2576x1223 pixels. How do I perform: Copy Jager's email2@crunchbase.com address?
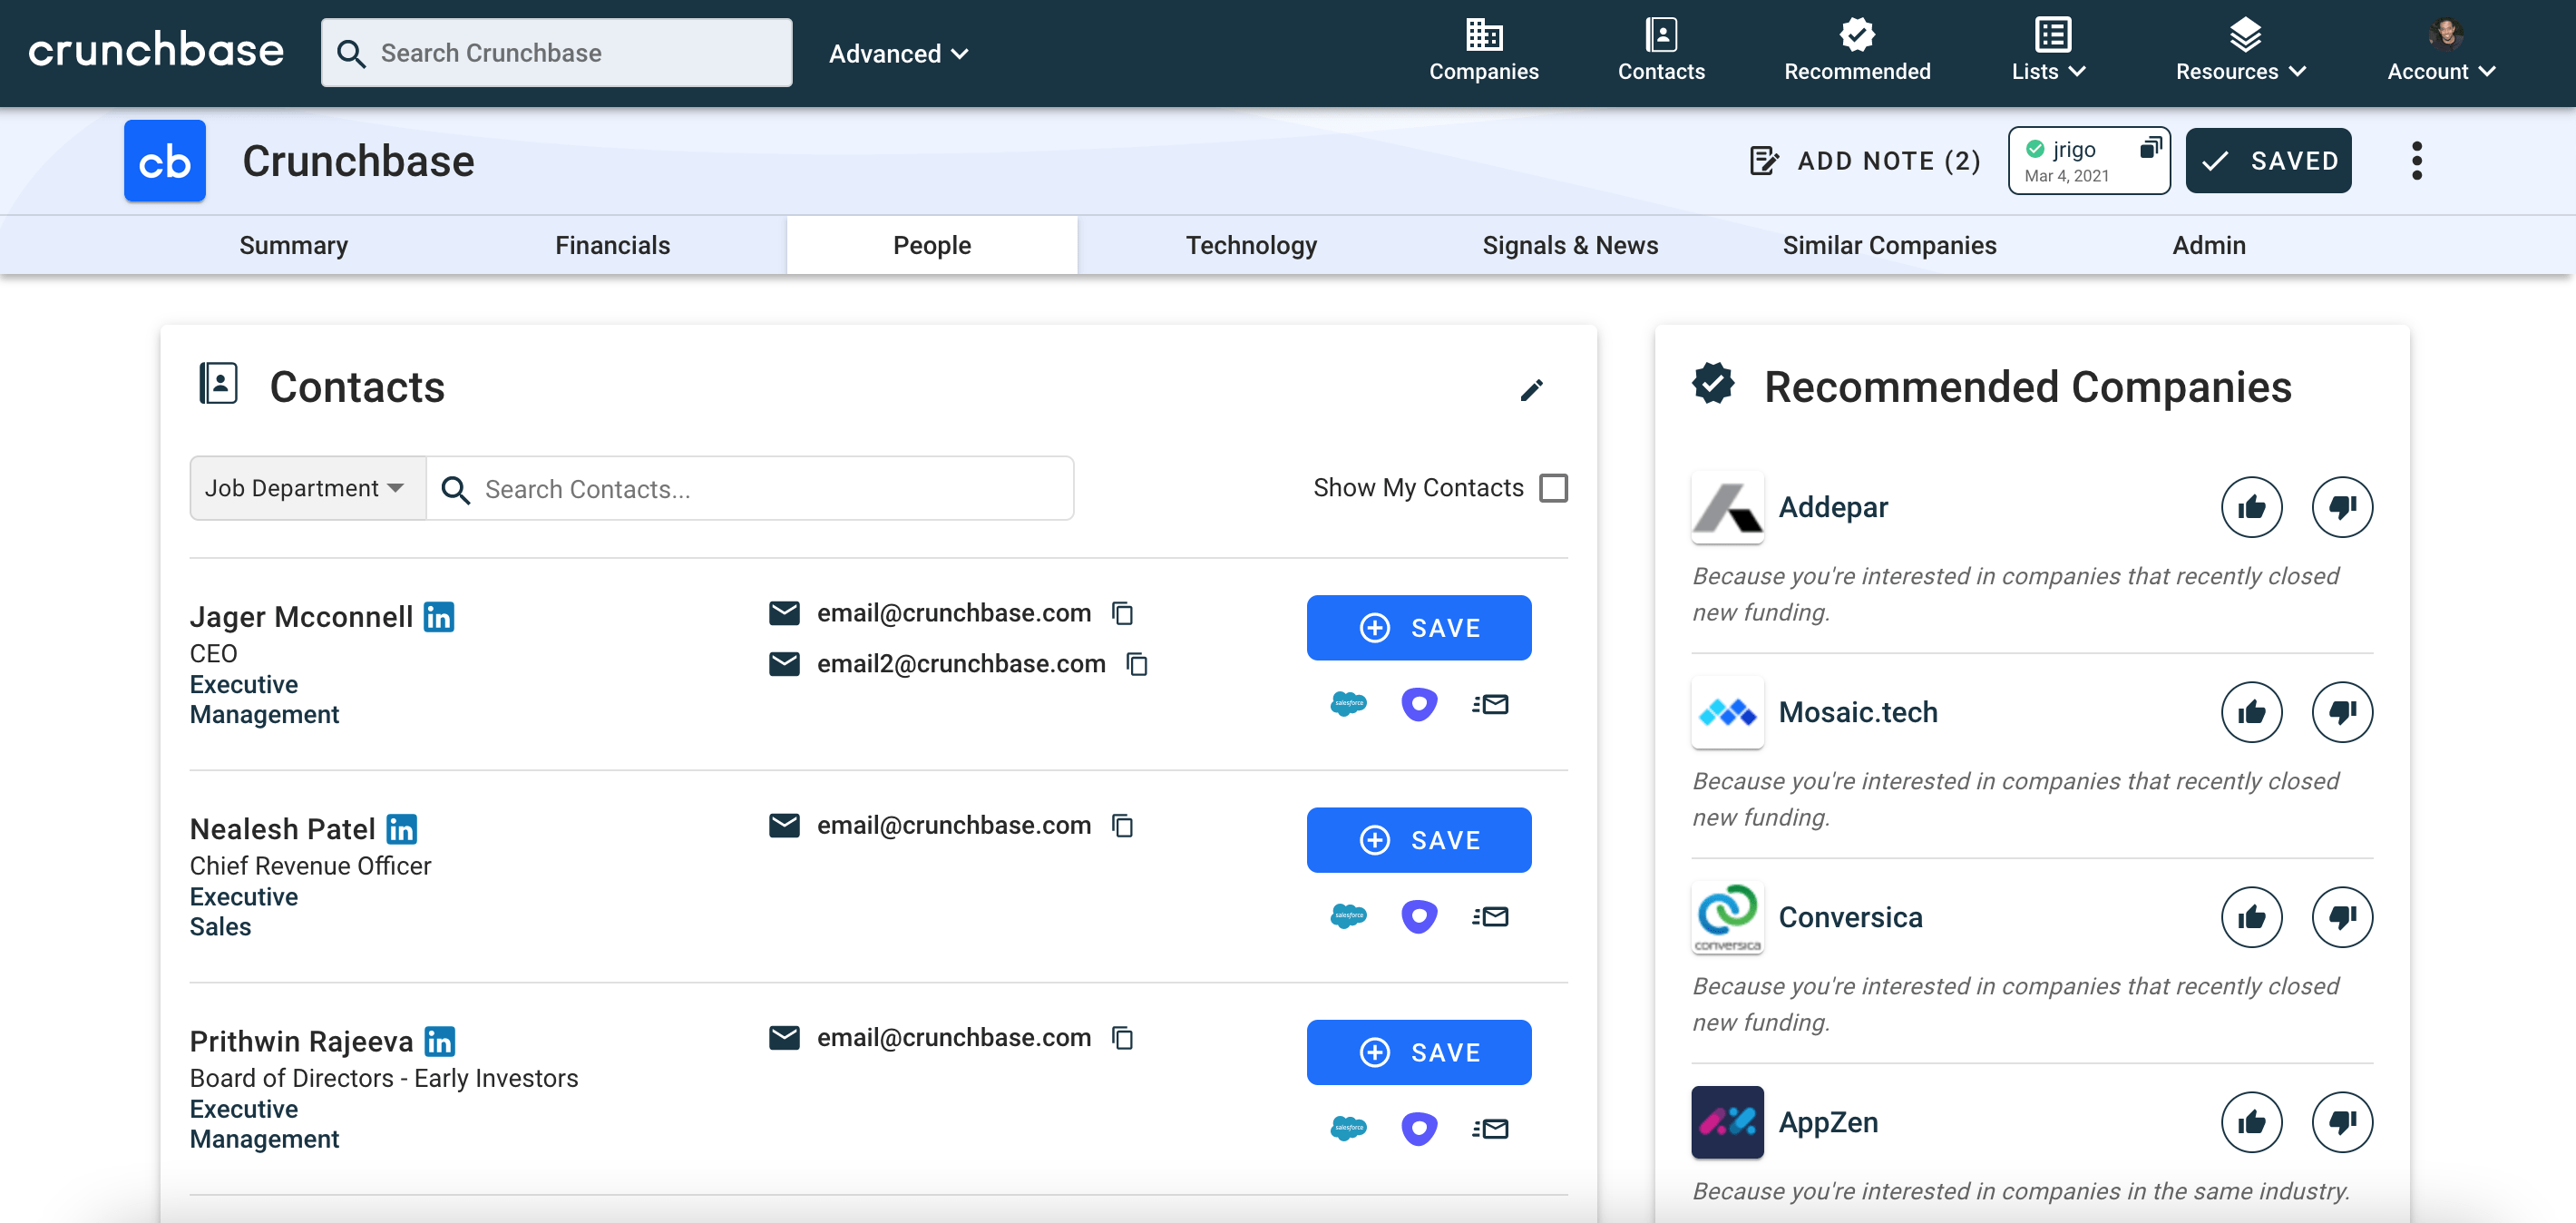(1137, 664)
